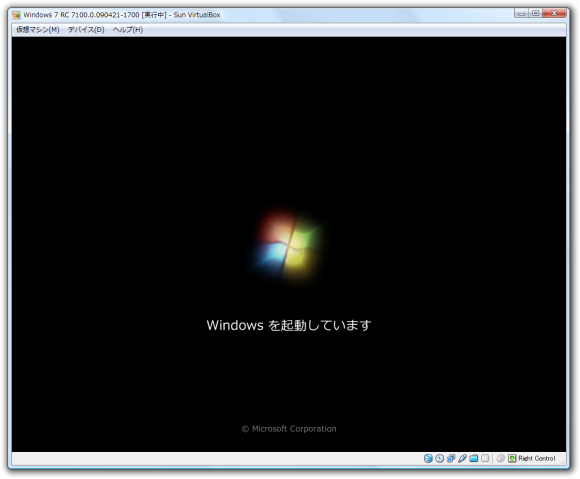Click the green keyboard capture indicator icon
Viewport: 580px width, 479px height.
point(512,459)
